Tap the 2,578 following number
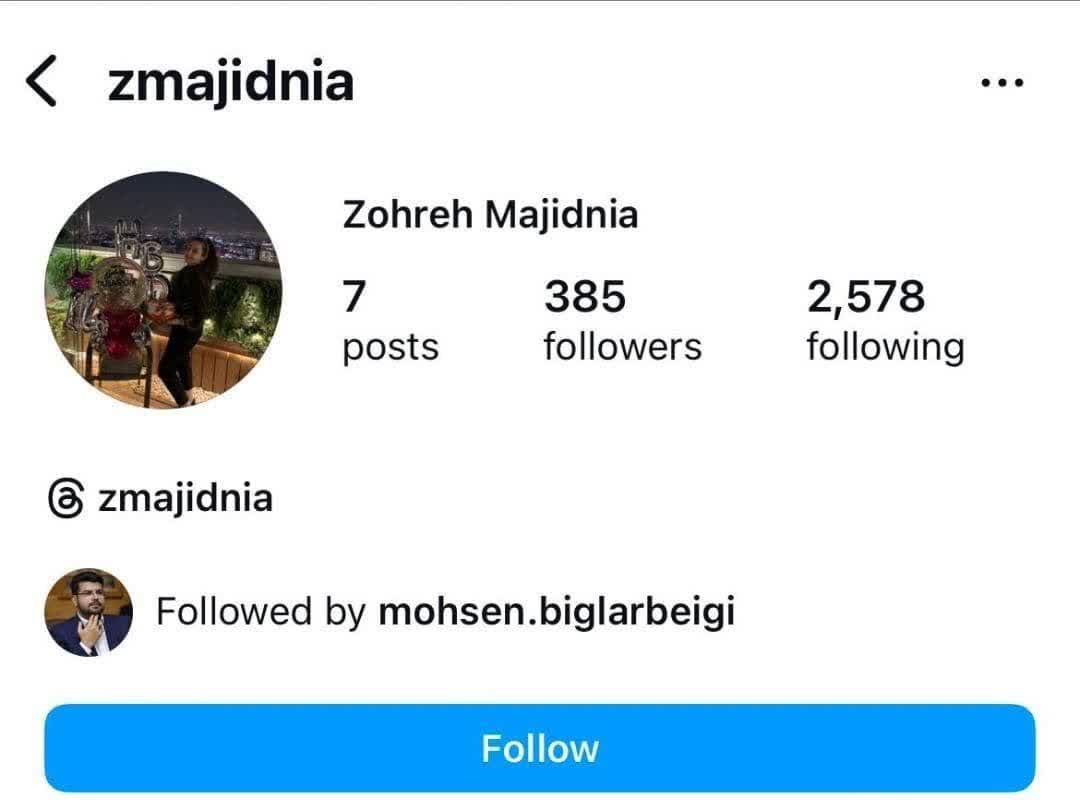 866,297
